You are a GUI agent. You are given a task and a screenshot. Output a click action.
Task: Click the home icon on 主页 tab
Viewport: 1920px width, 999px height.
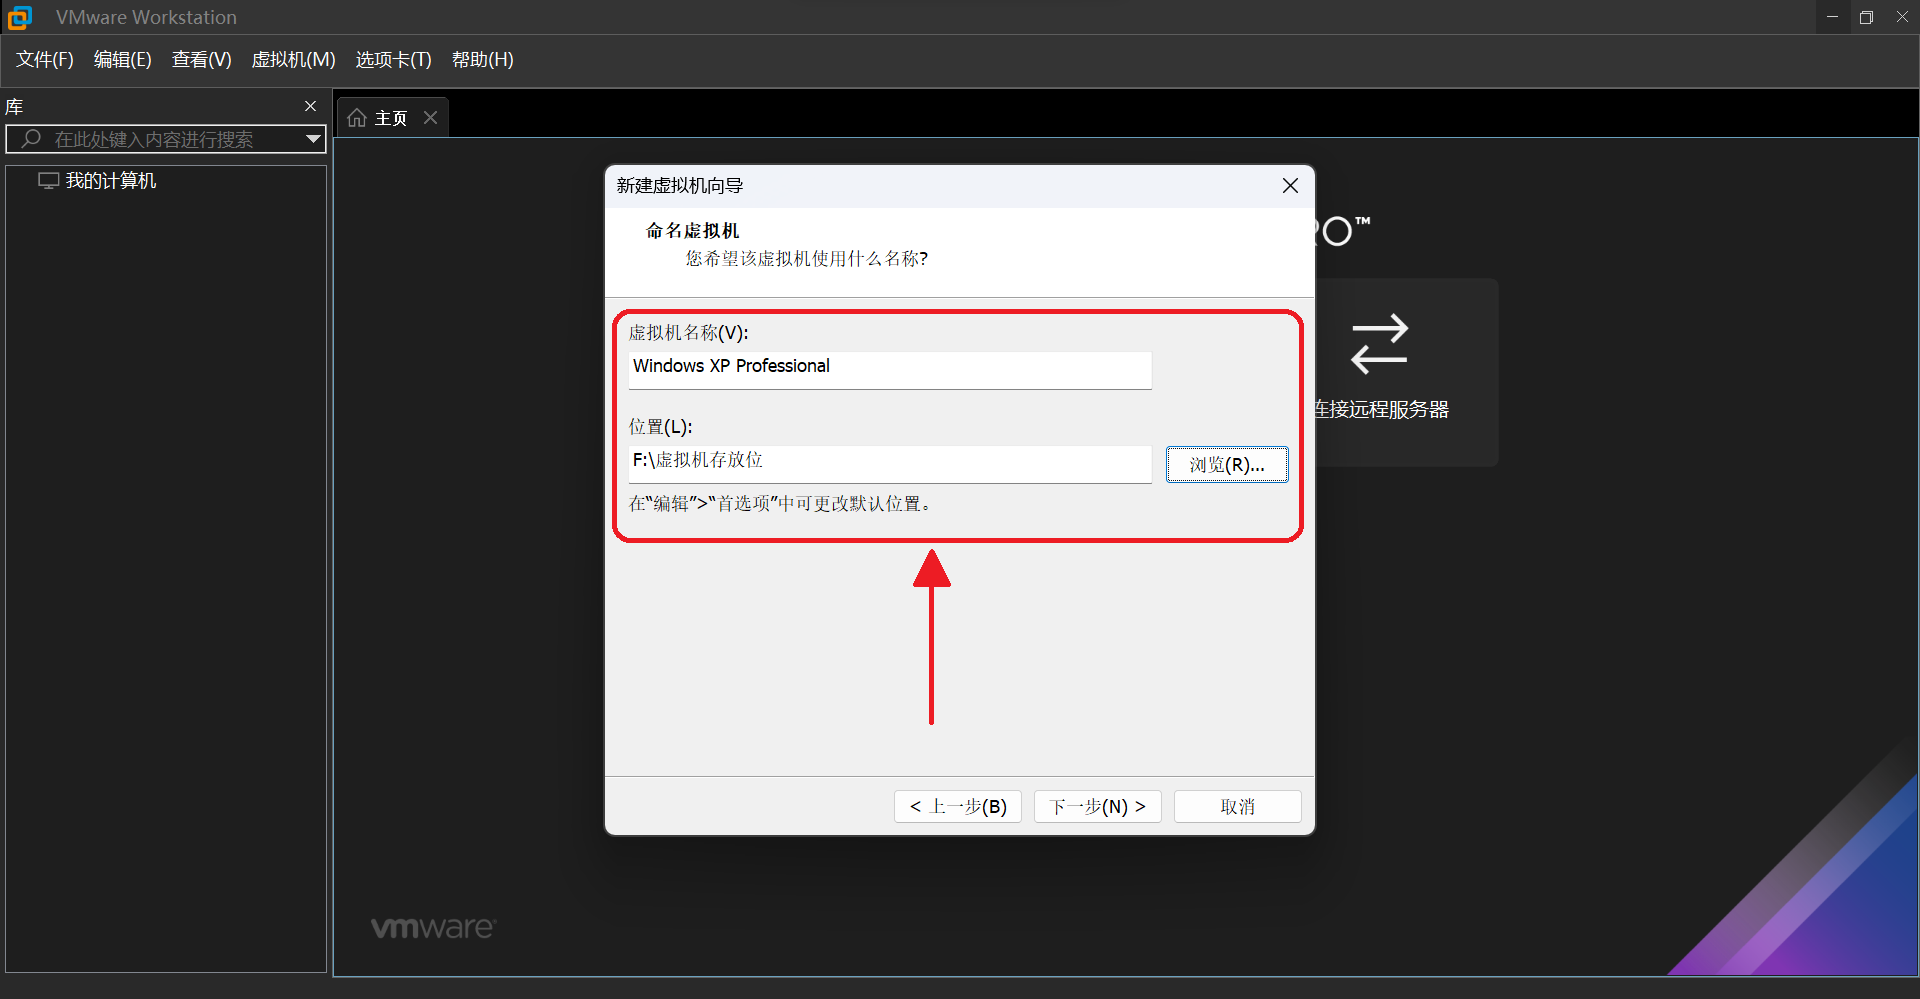coord(357,118)
